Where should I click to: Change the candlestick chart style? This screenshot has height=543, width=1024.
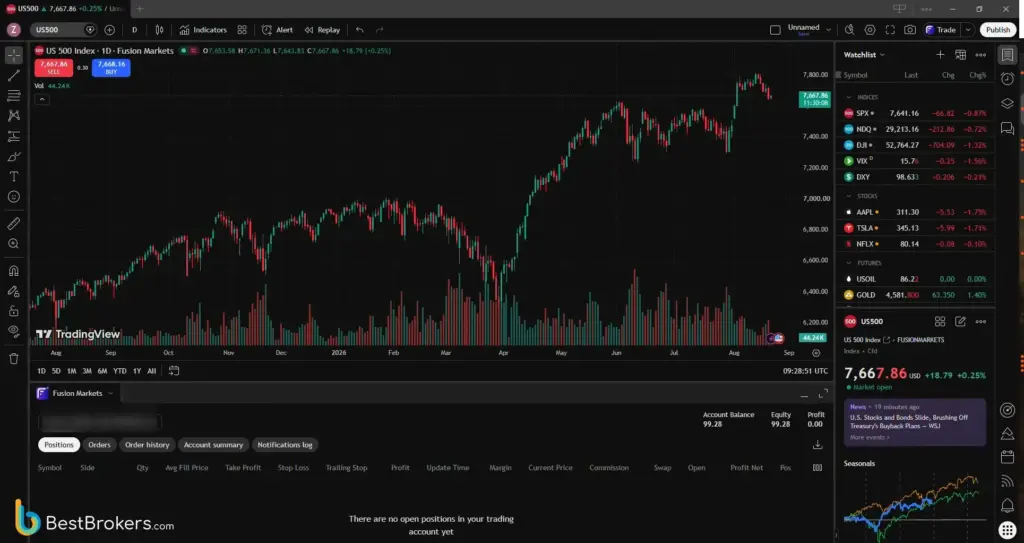pyautogui.click(x=159, y=30)
